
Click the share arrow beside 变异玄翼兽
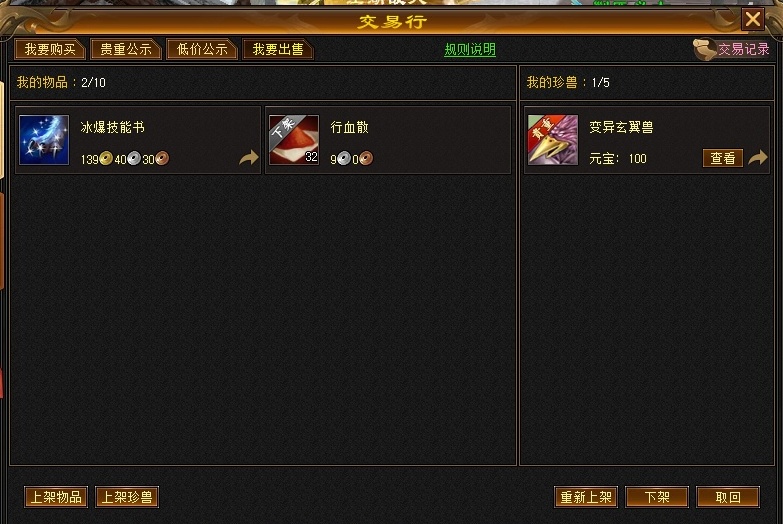coord(758,158)
